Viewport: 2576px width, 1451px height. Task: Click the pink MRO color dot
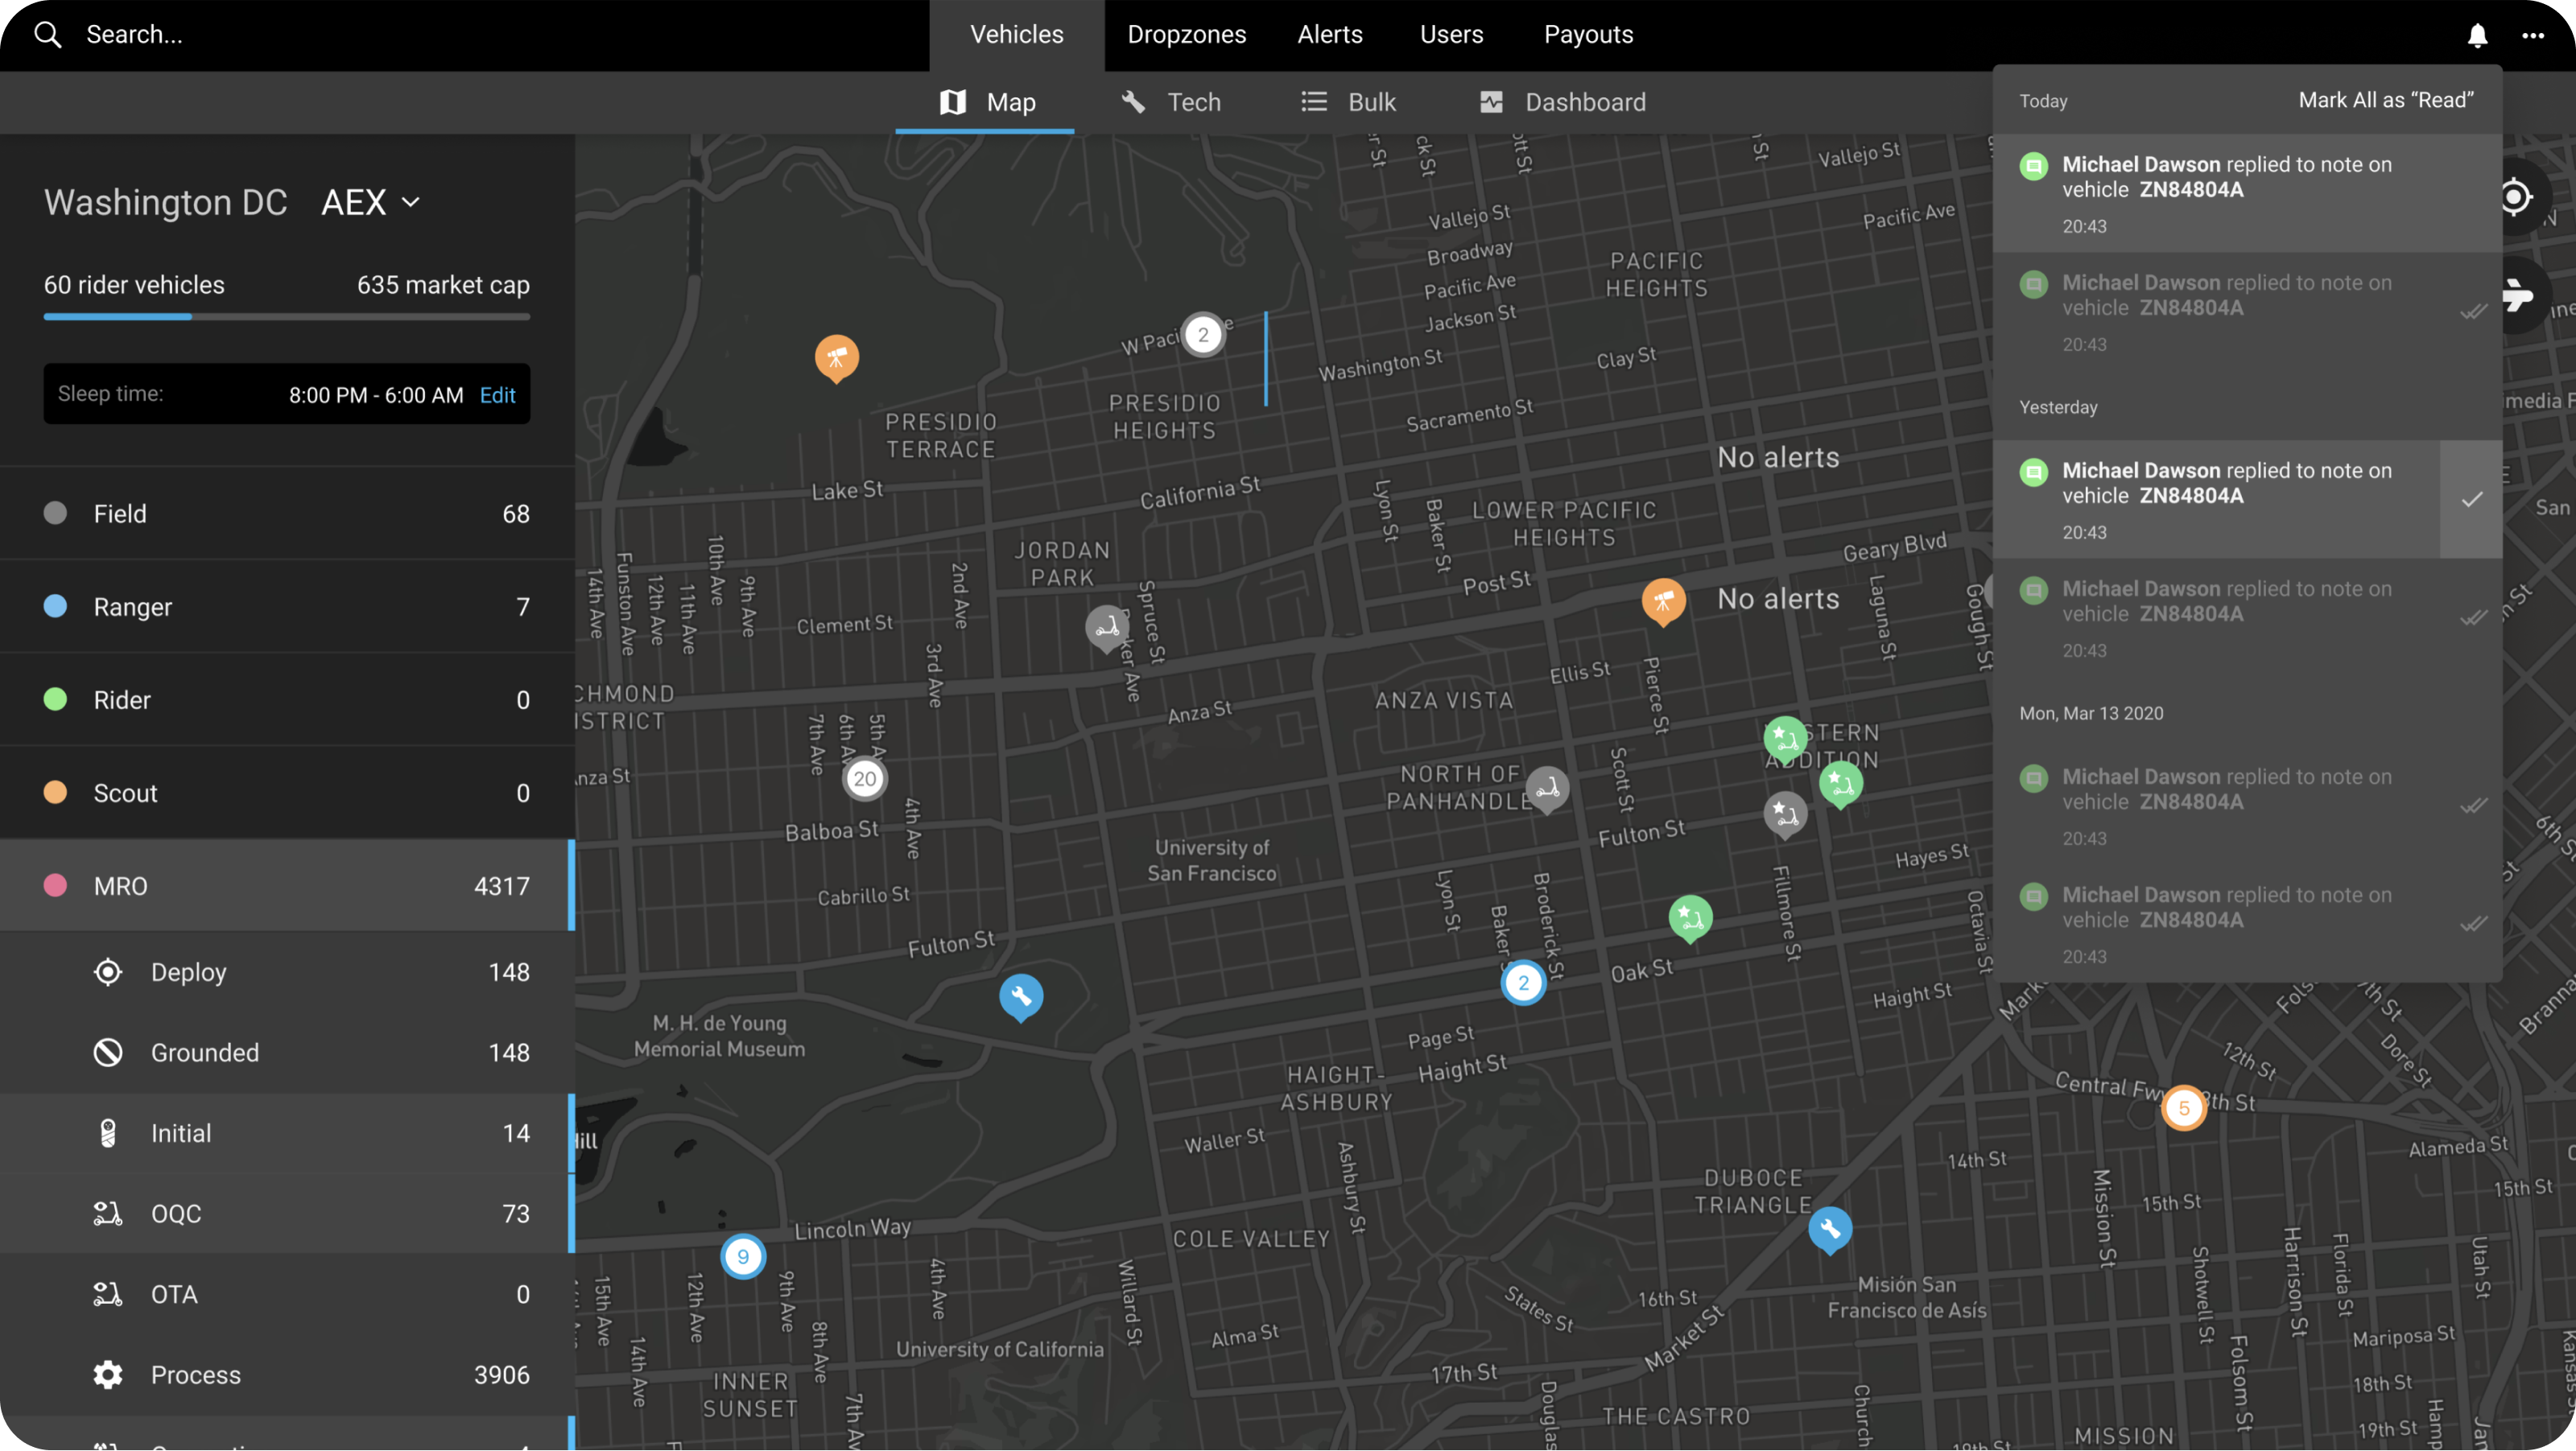coord(56,885)
